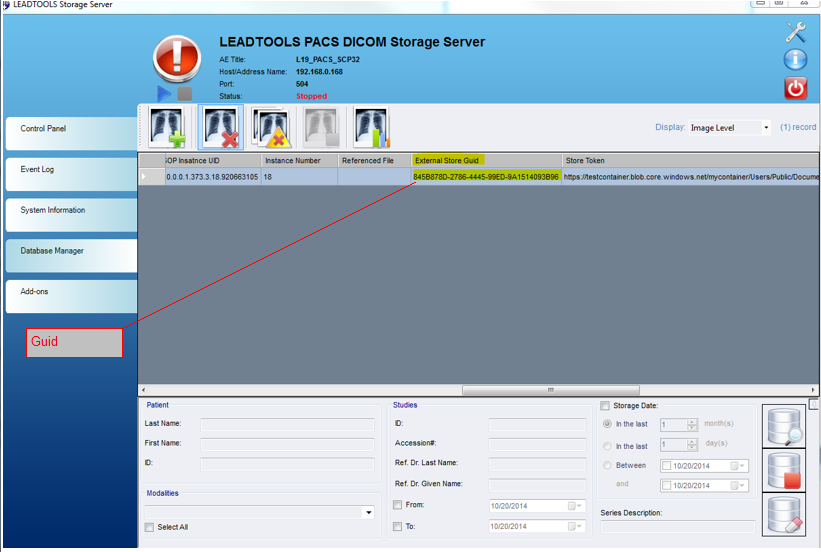Select the 'In the last' month(s) radio button
Viewport: 821px width, 552px height.
tap(607, 424)
